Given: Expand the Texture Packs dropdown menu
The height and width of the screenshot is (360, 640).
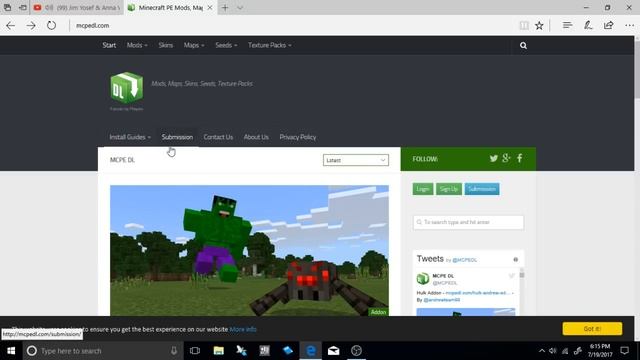Looking at the screenshot, I should click(x=270, y=45).
